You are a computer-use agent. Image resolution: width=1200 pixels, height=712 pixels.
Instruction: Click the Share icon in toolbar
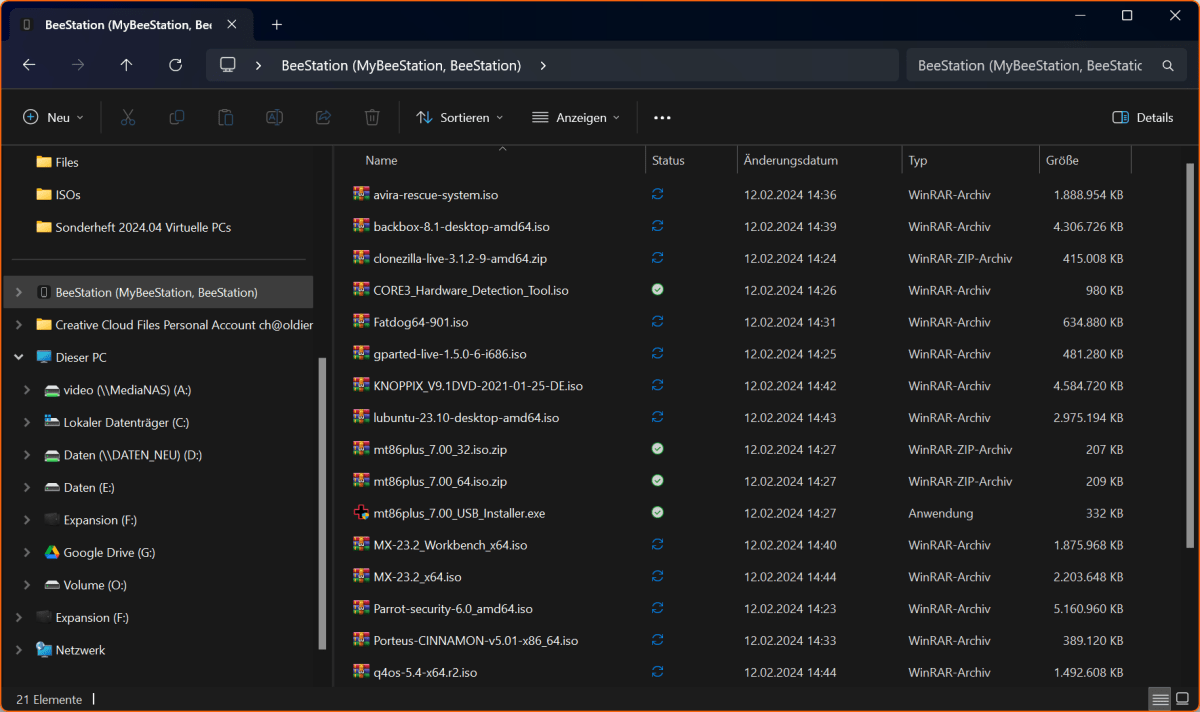323,117
